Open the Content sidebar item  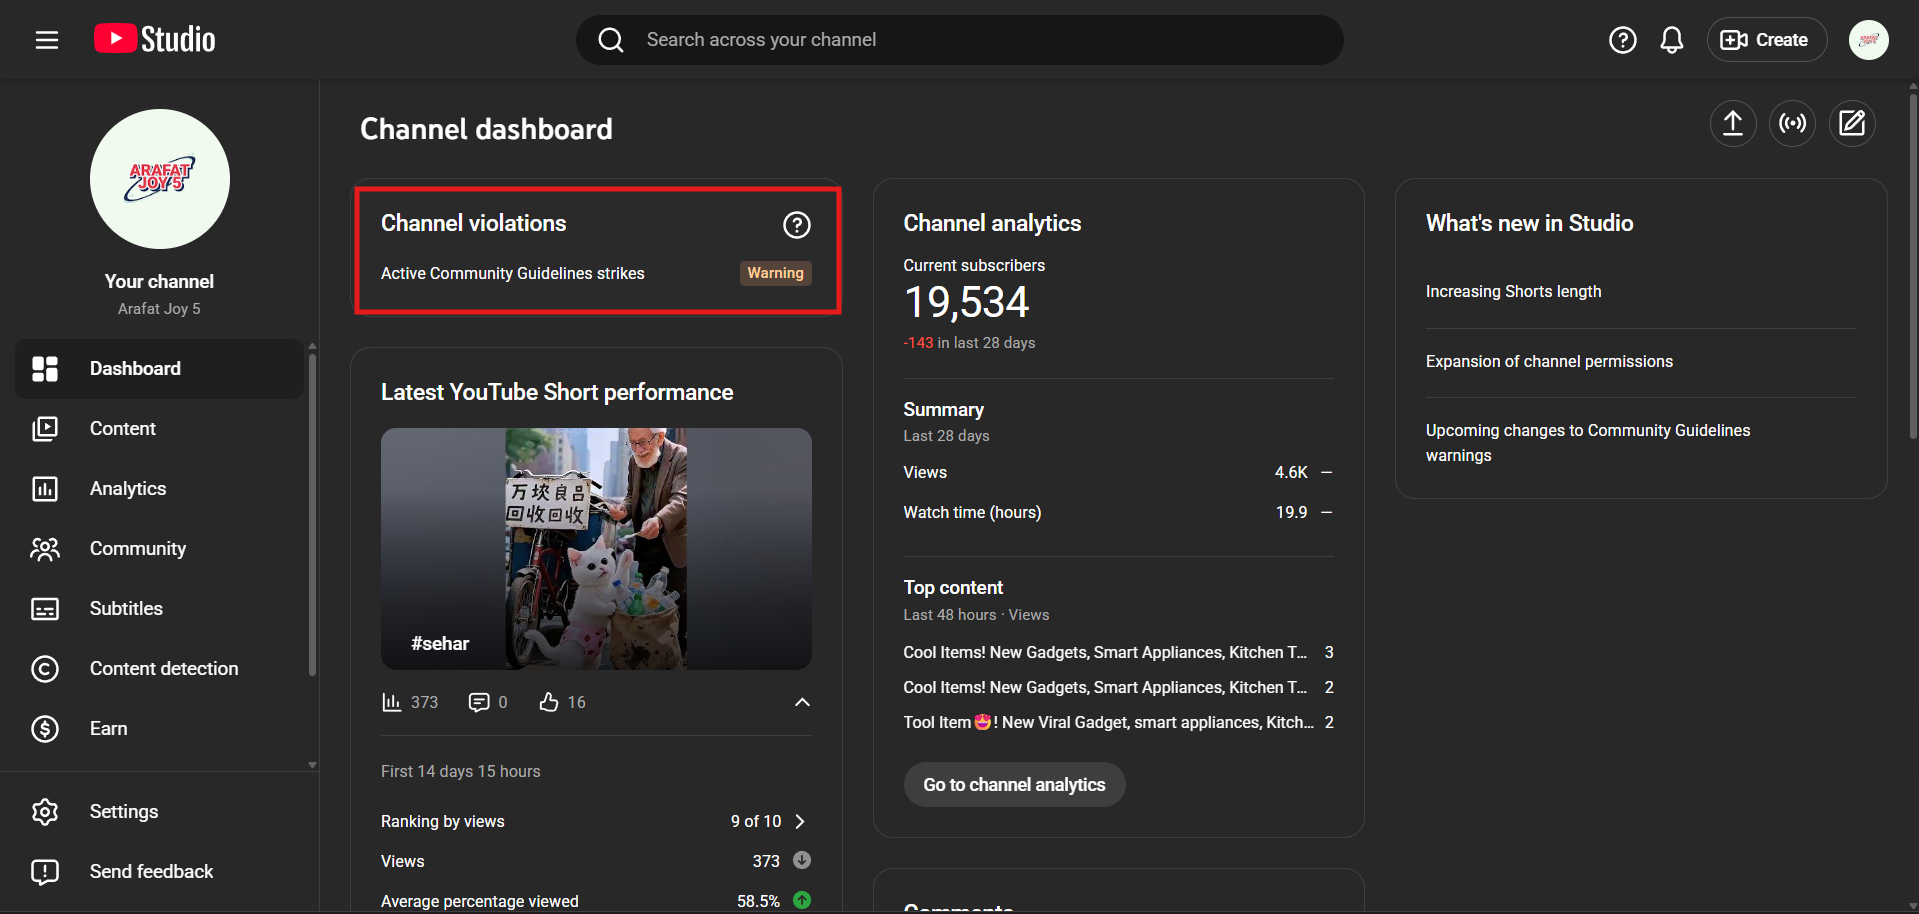pos(123,429)
